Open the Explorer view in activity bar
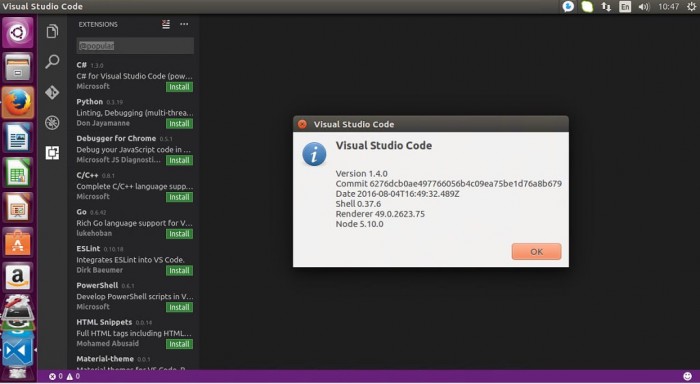 click(x=52, y=32)
